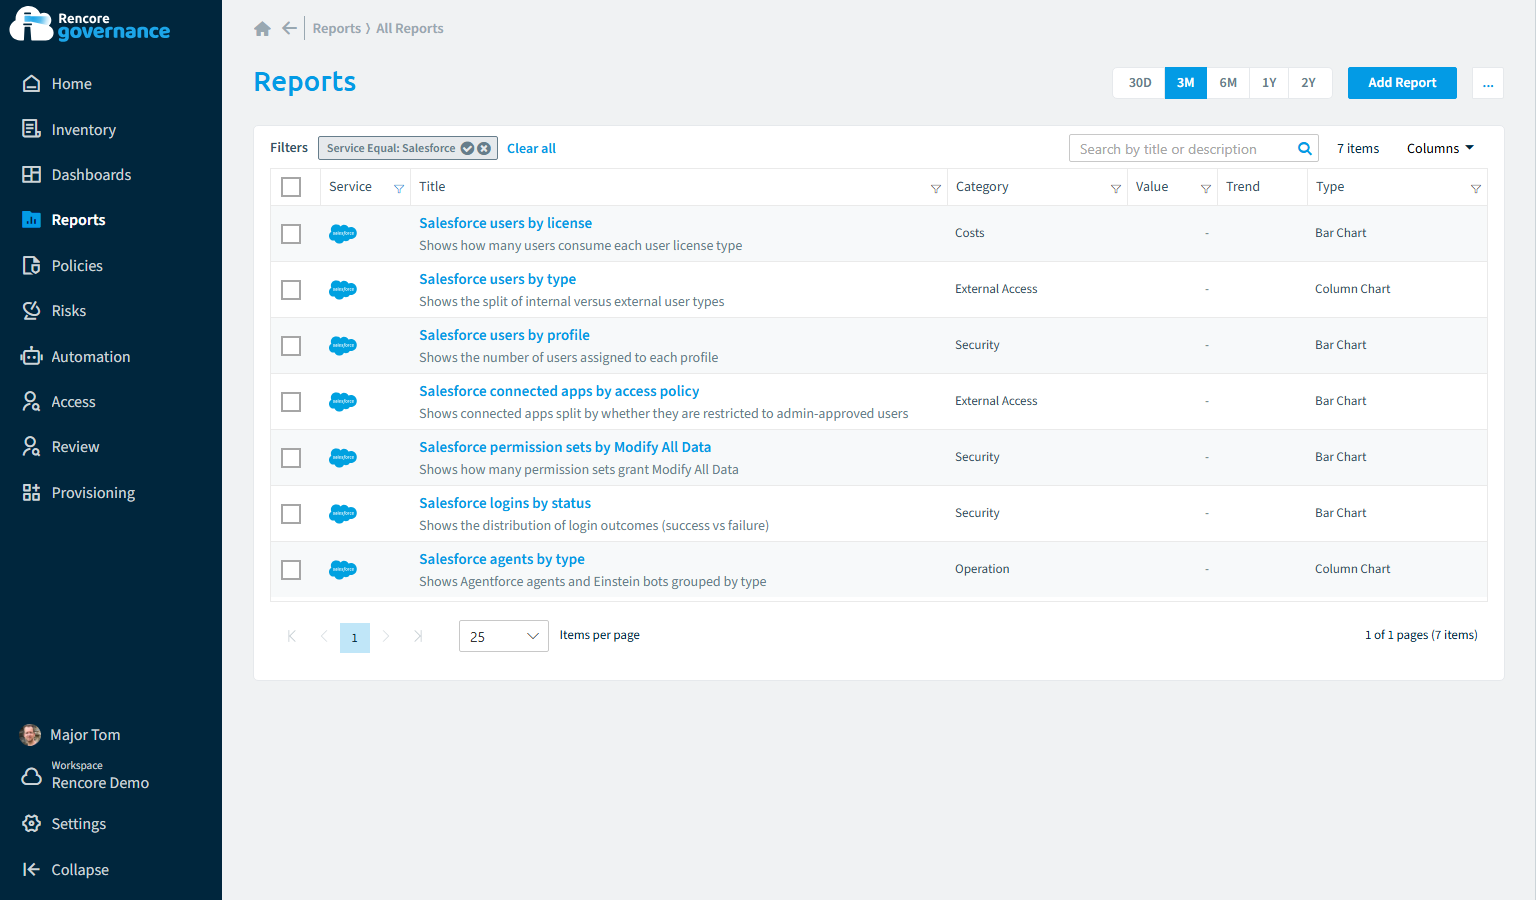Toggle the Salesforce filter check icon
Image resolution: width=1536 pixels, height=900 pixels.
pyautogui.click(x=467, y=148)
